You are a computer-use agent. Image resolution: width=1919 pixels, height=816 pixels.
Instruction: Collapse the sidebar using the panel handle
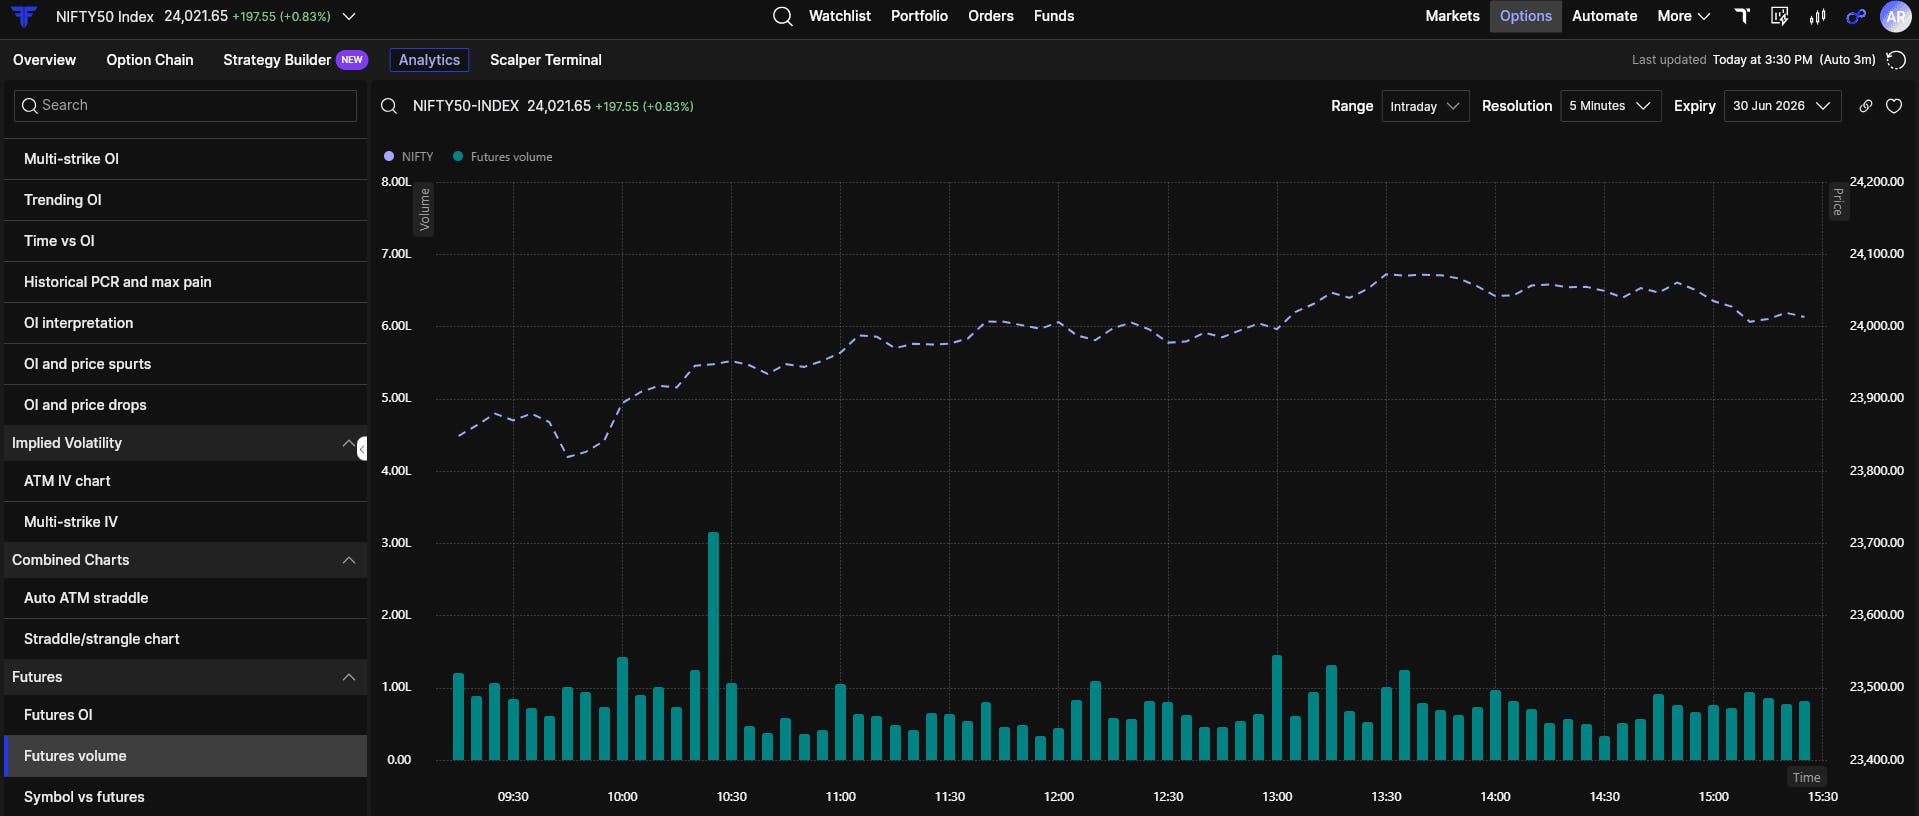pyautogui.click(x=362, y=448)
